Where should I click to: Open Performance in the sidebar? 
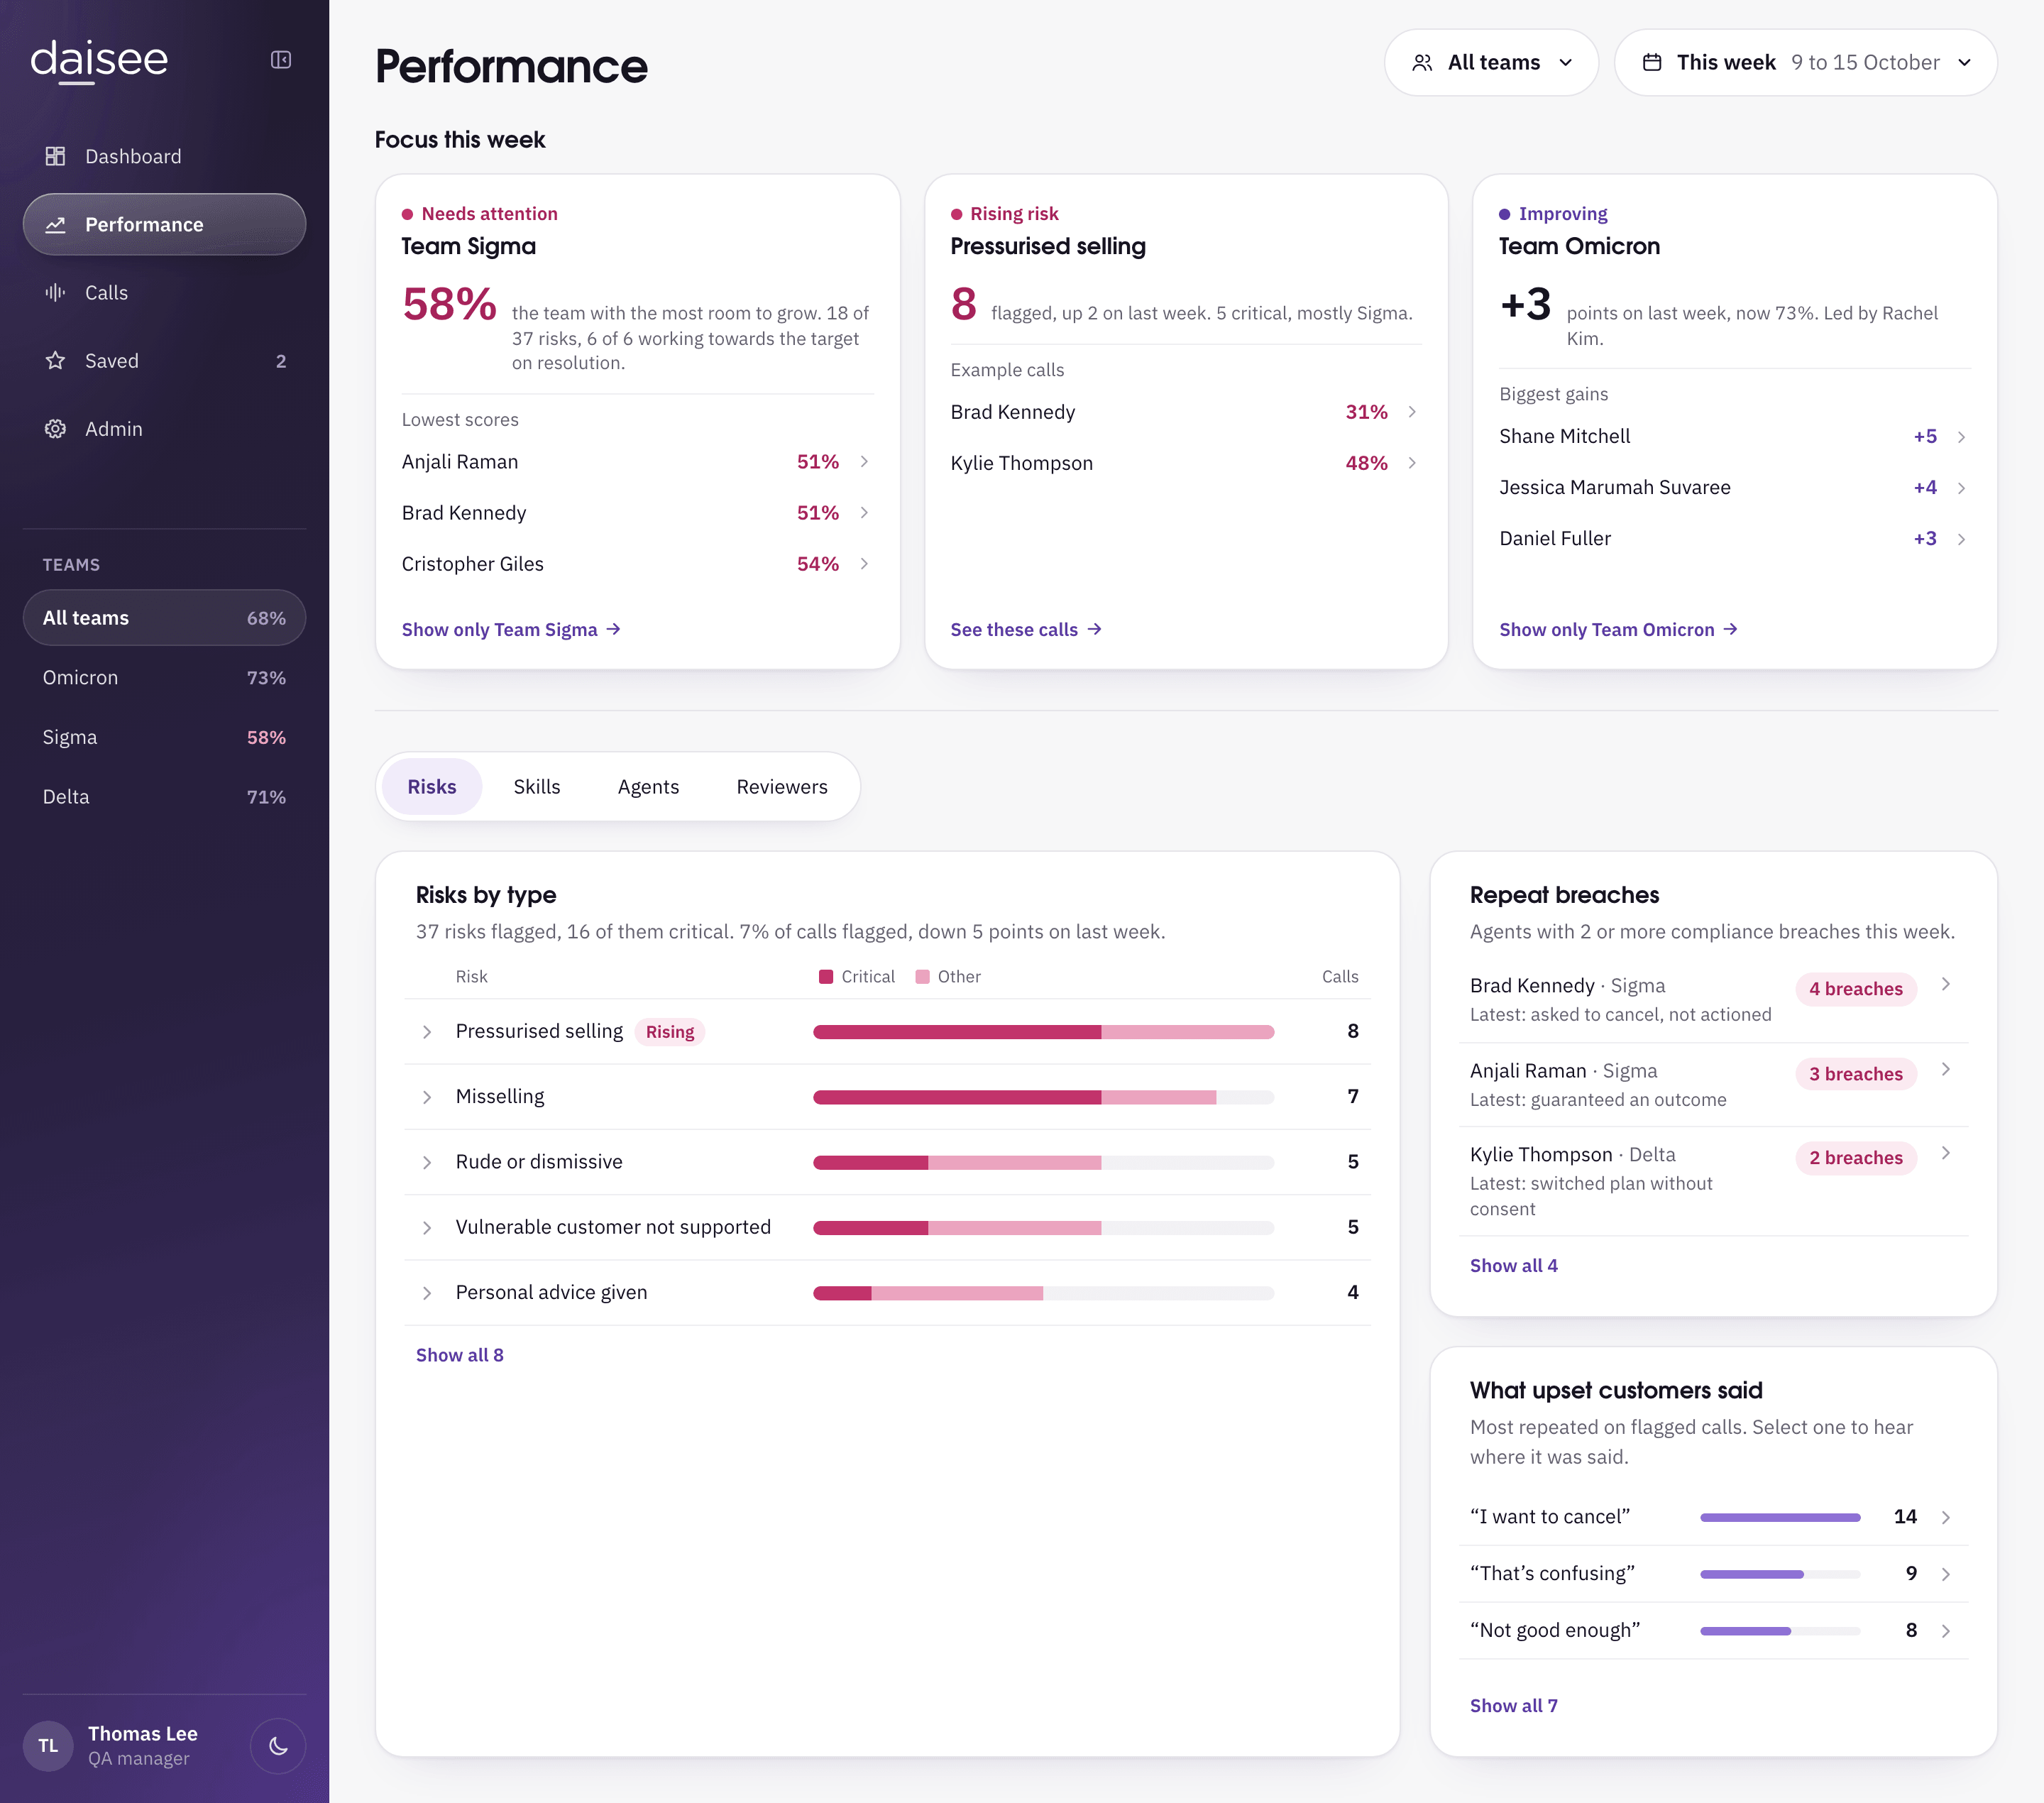point(164,224)
